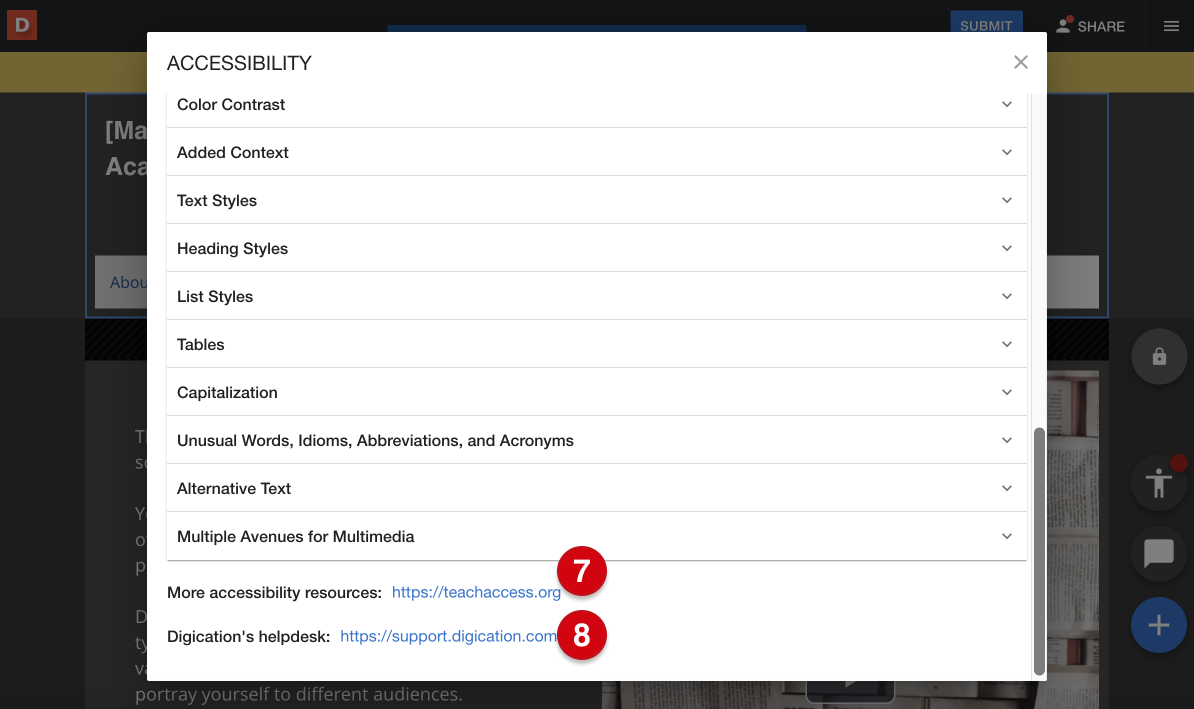Expand the List Styles section
The width and height of the screenshot is (1194, 709).
point(596,296)
